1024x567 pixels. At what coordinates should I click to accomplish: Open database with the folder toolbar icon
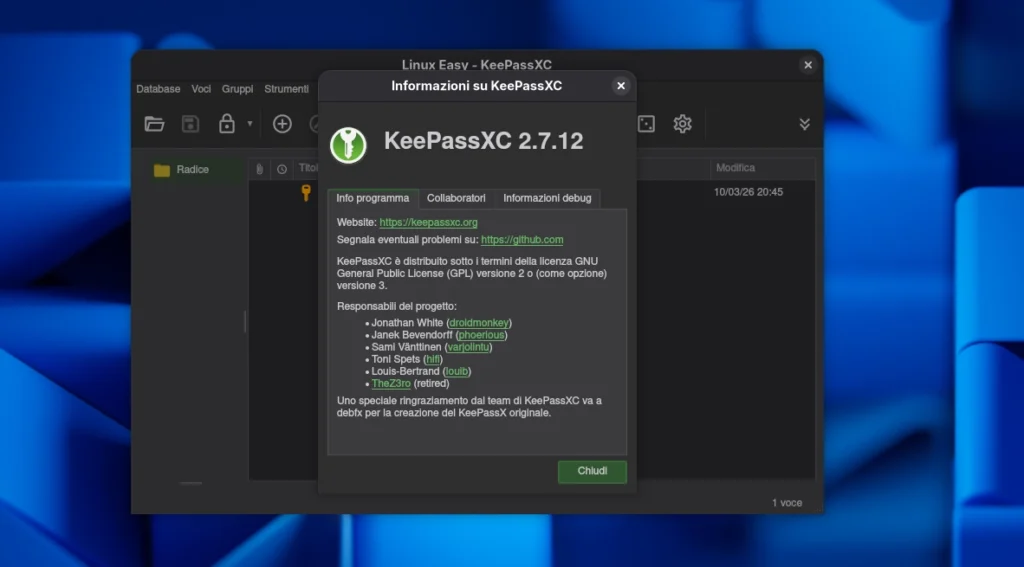(x=154, y=124)
